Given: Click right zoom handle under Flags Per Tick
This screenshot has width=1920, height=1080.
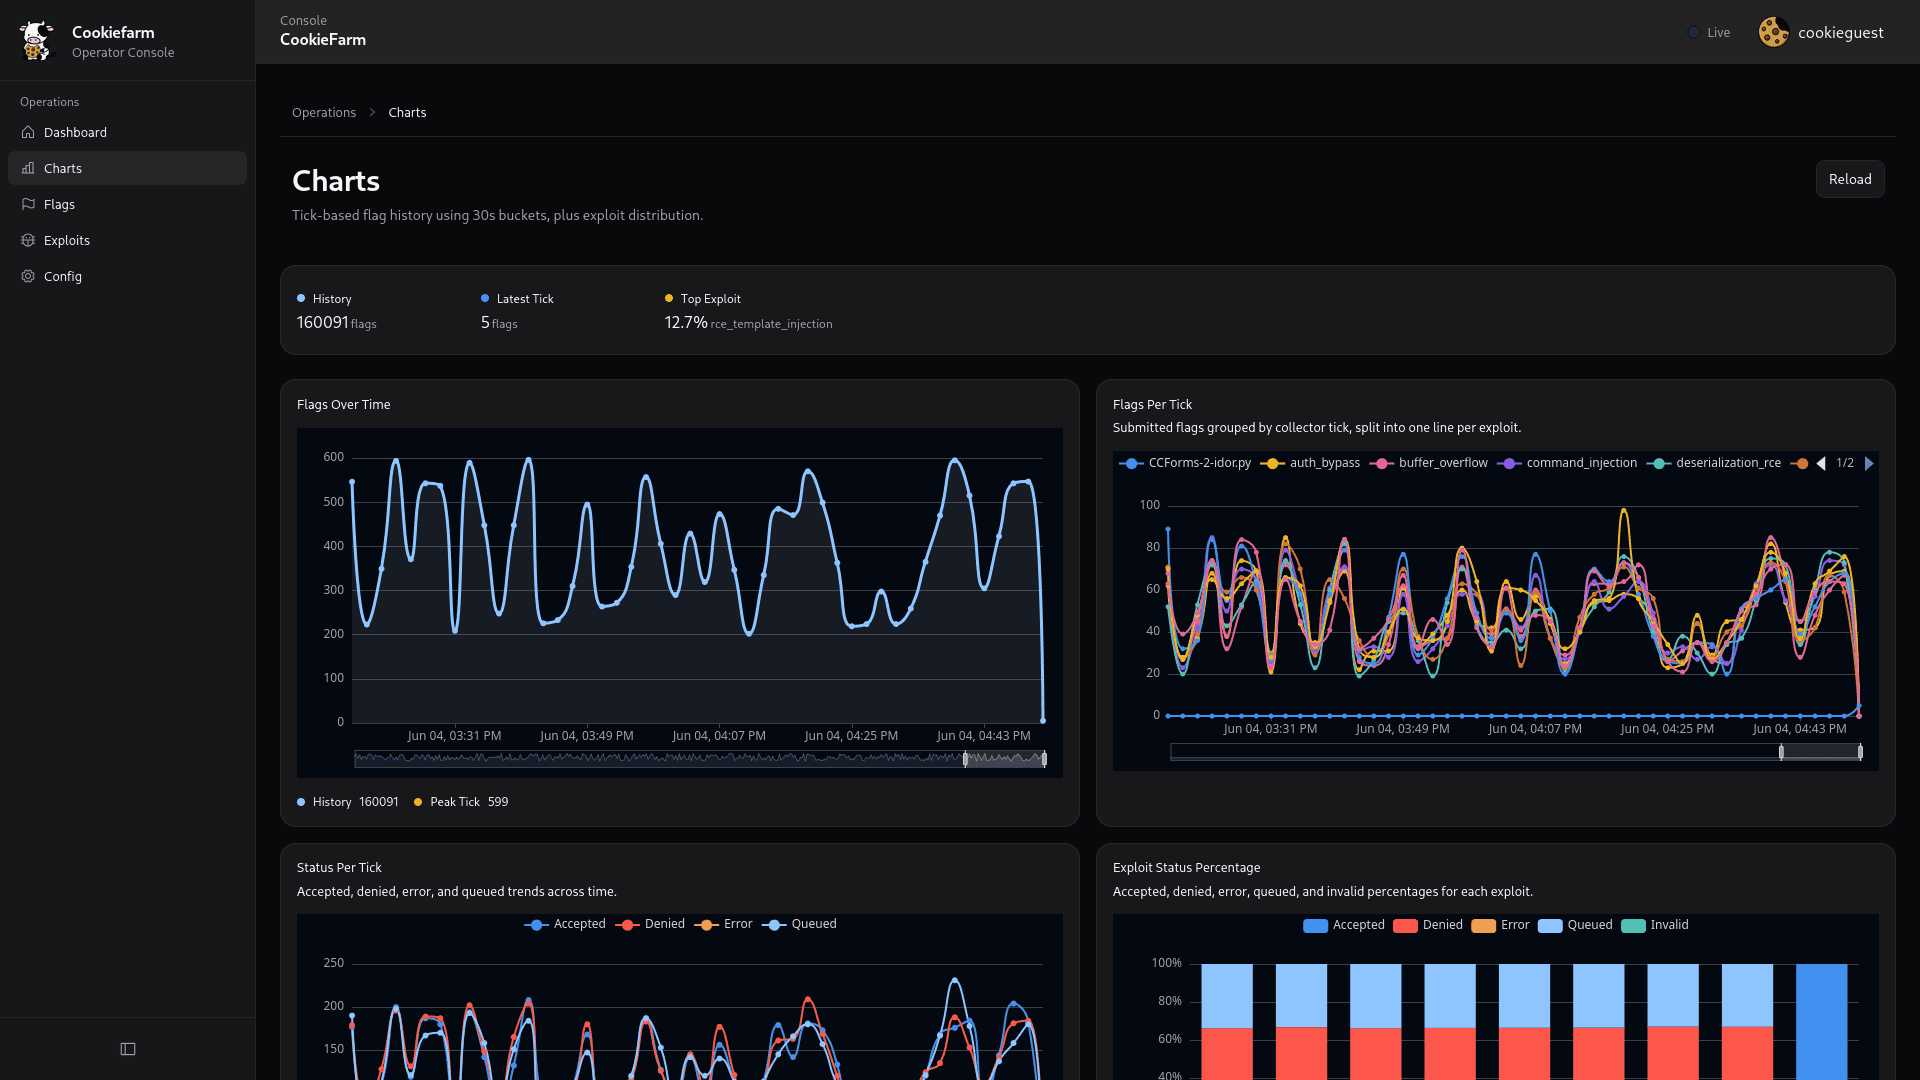Looking at the screenshot, I should point(1860,752).
